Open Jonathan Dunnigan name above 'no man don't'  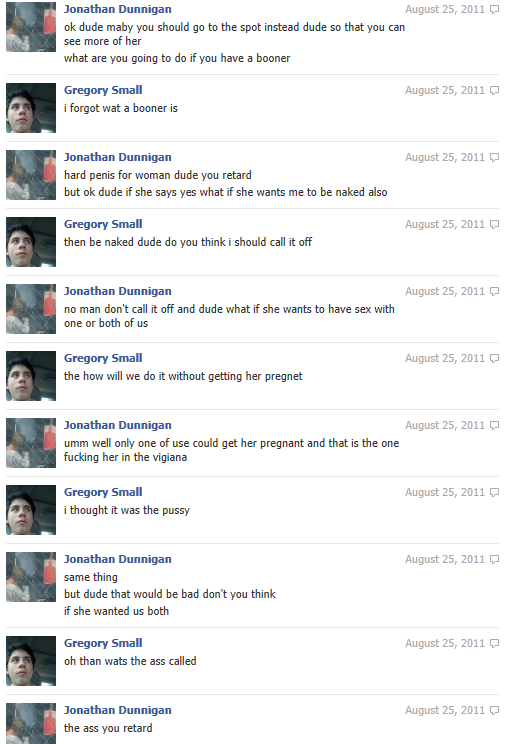click(118, 291)
